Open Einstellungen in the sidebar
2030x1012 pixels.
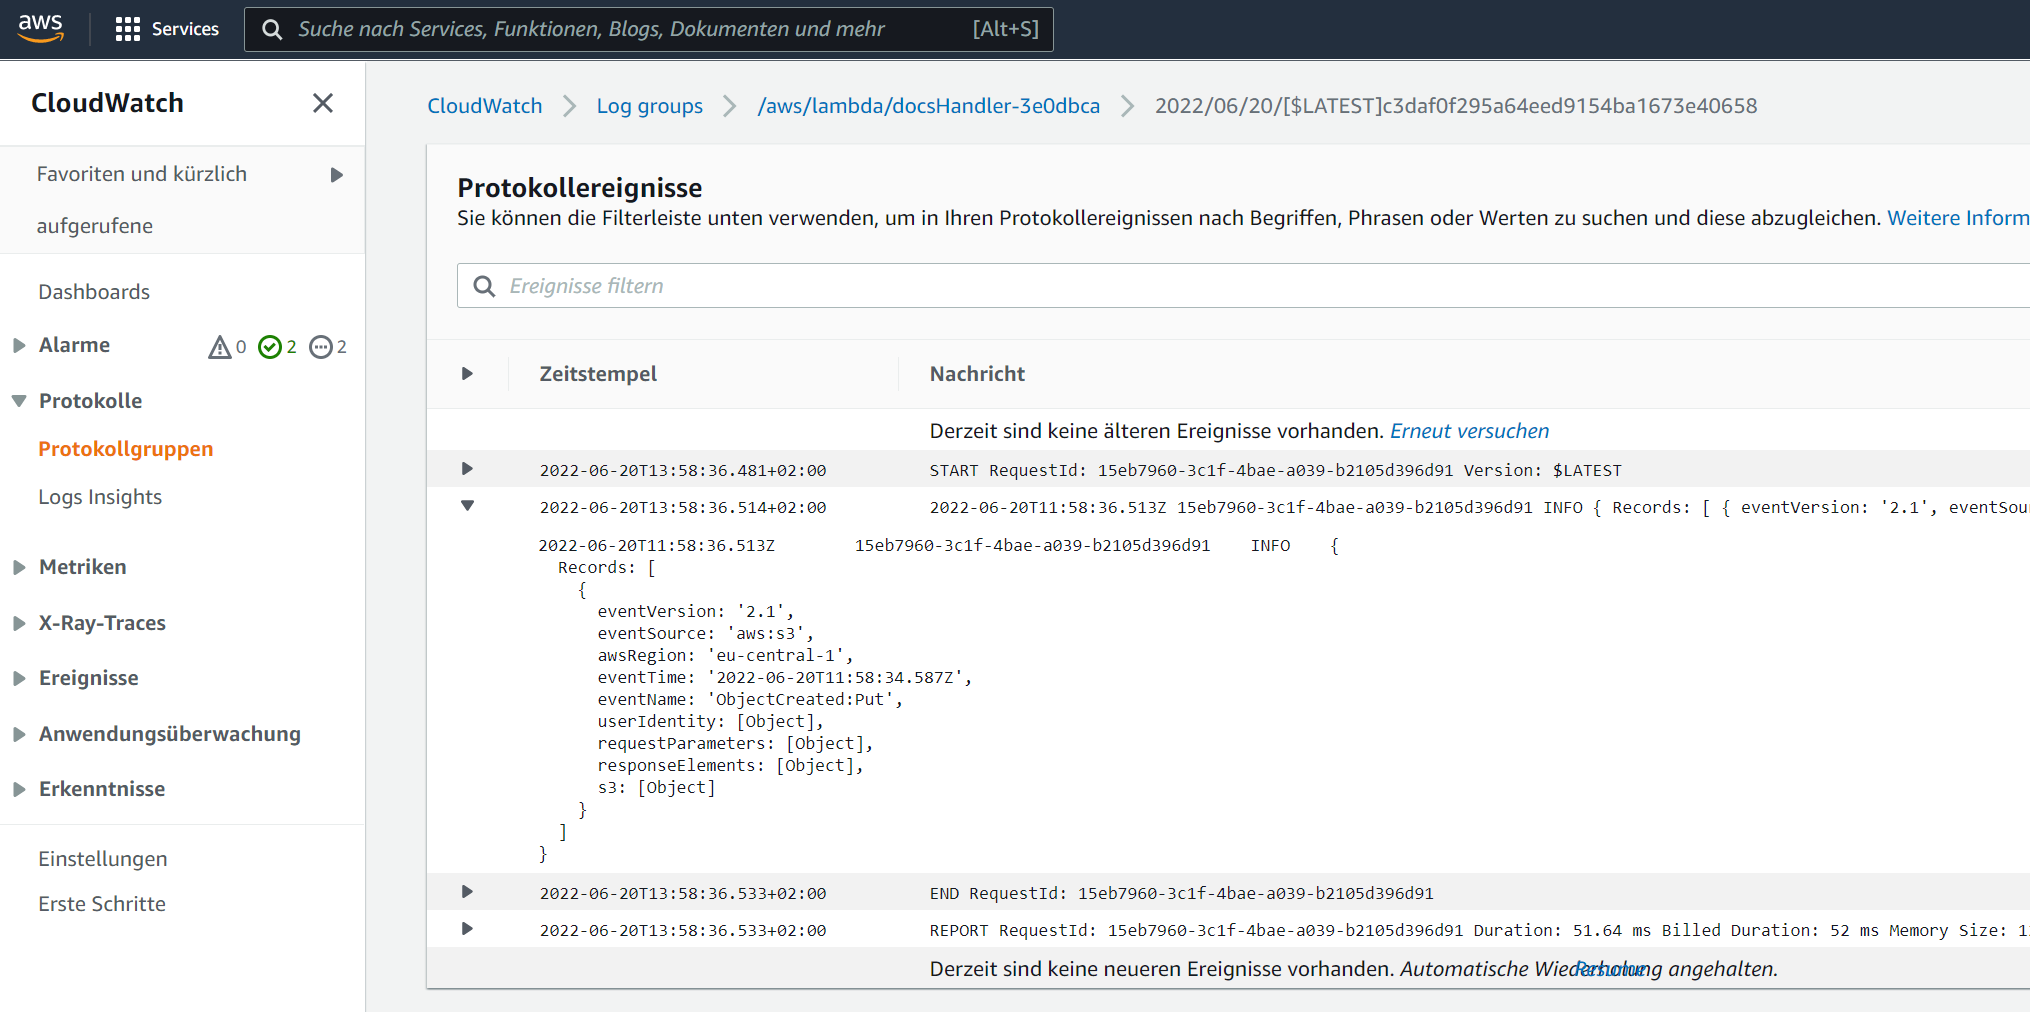(103, 859)
